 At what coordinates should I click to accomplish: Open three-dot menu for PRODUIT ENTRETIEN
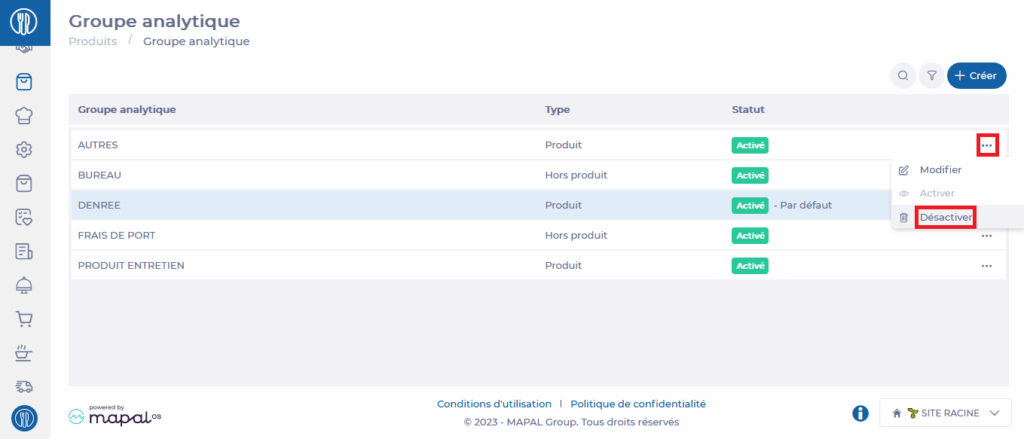click(987, 266)
